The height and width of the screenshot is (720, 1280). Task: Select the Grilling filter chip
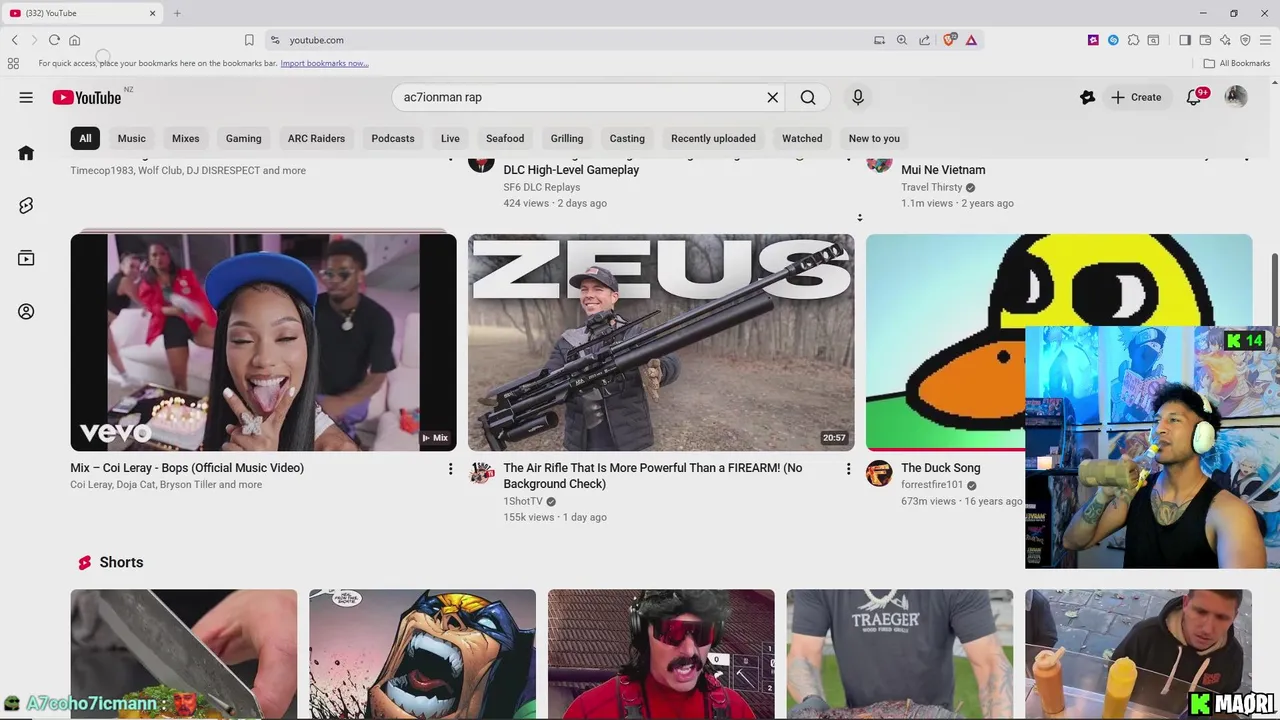[567, 138]
